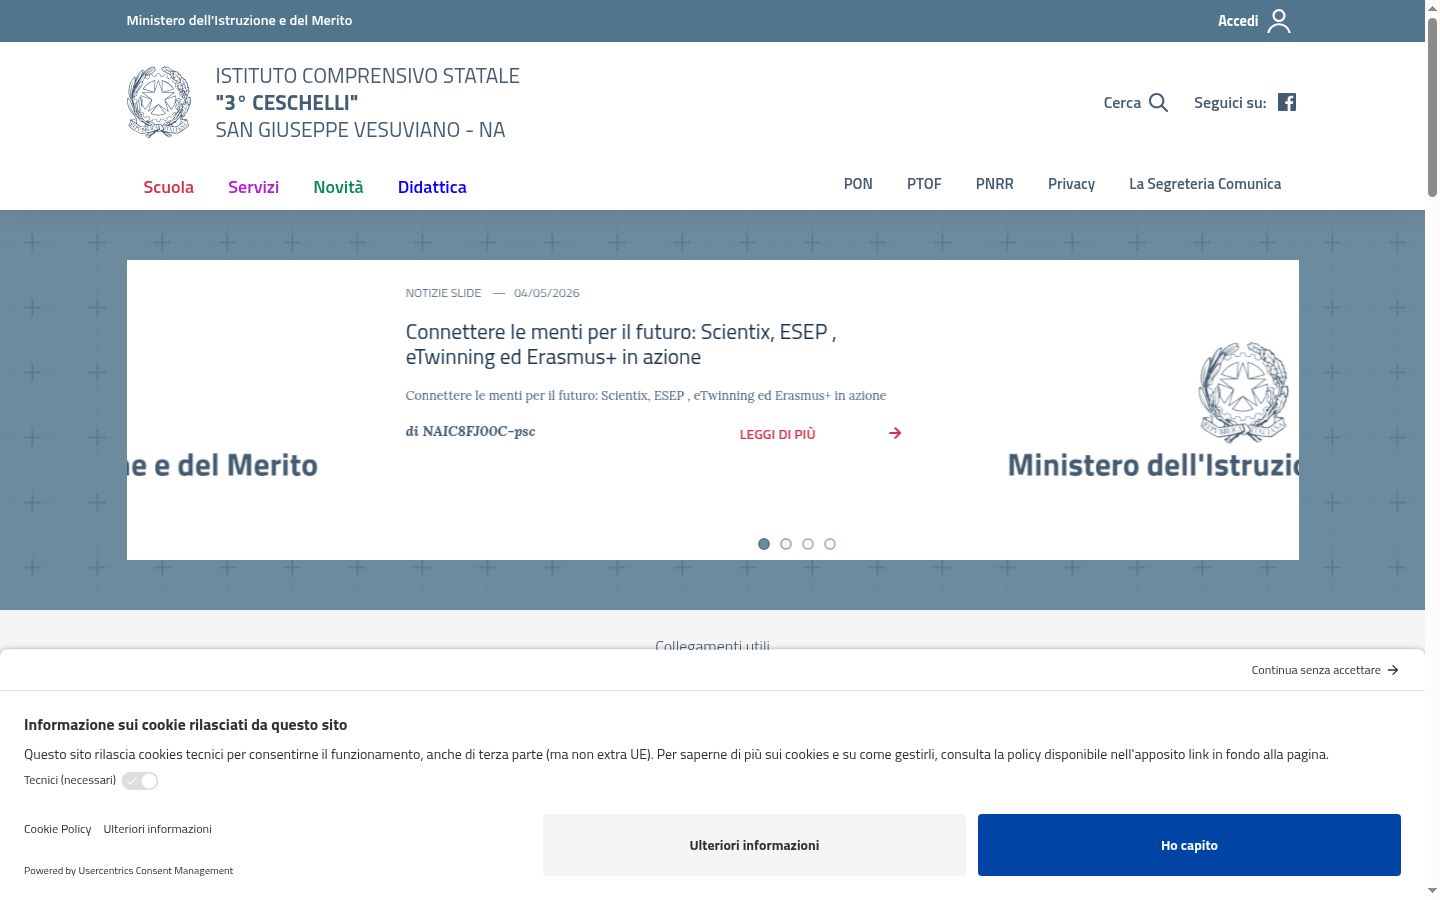This screenshot has height=900, width=1440.
Task: Open the Privacy page
Action: (x=1071, y=184)
